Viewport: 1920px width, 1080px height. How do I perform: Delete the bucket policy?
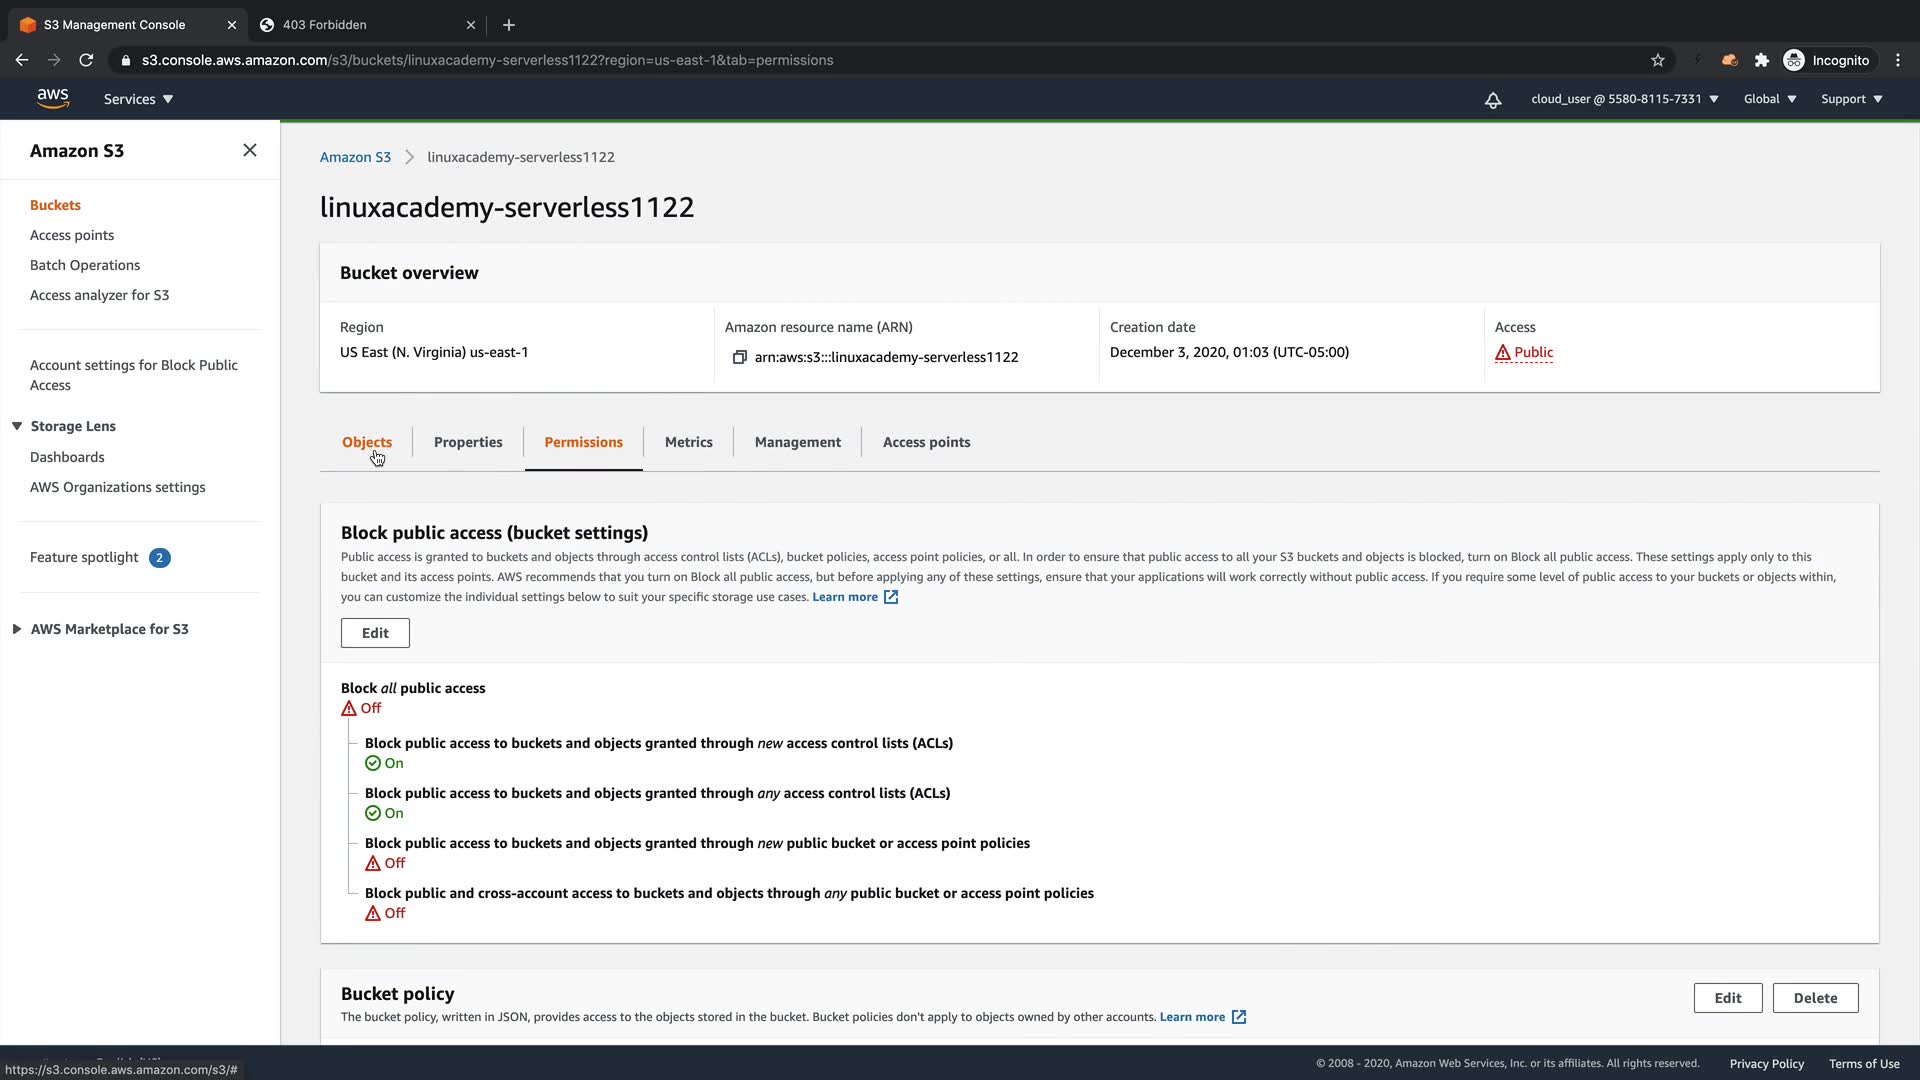click(x=1814, y=998)
